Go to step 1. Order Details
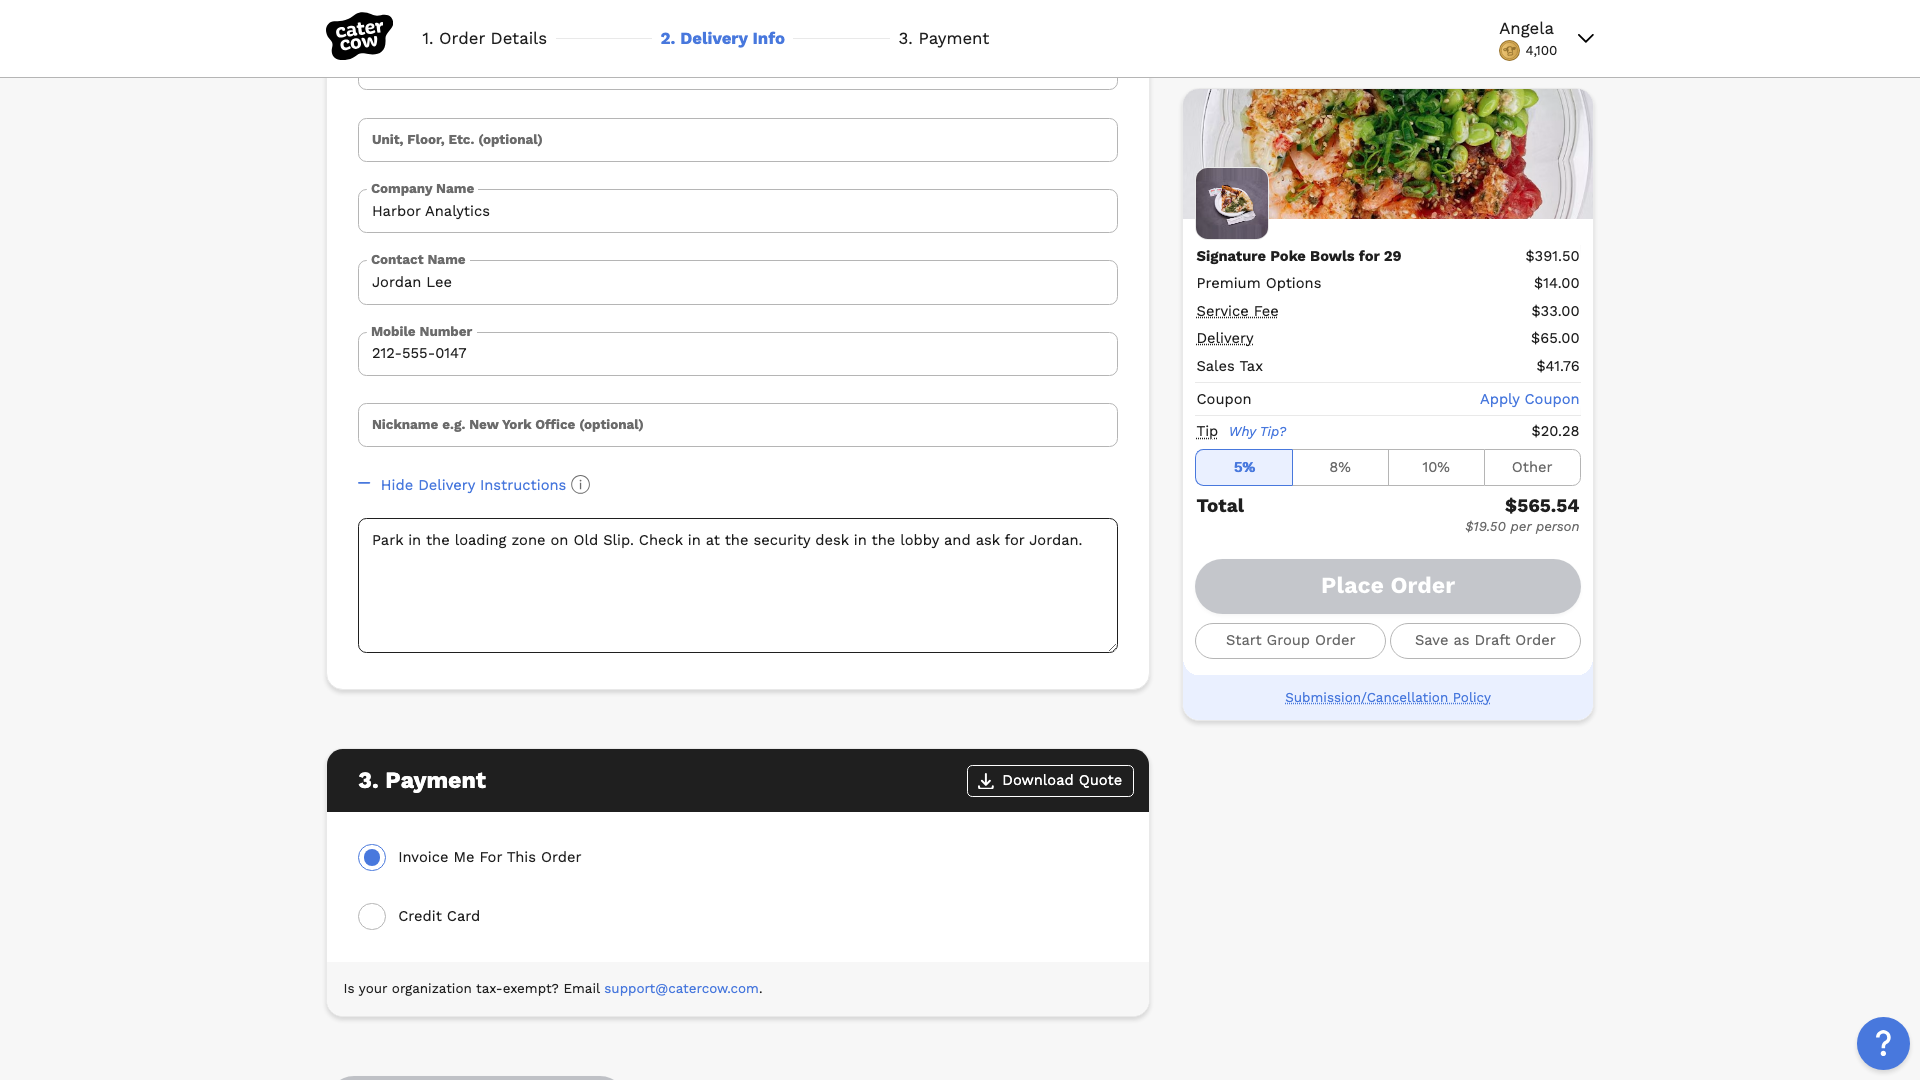 (x=484, y=38)
